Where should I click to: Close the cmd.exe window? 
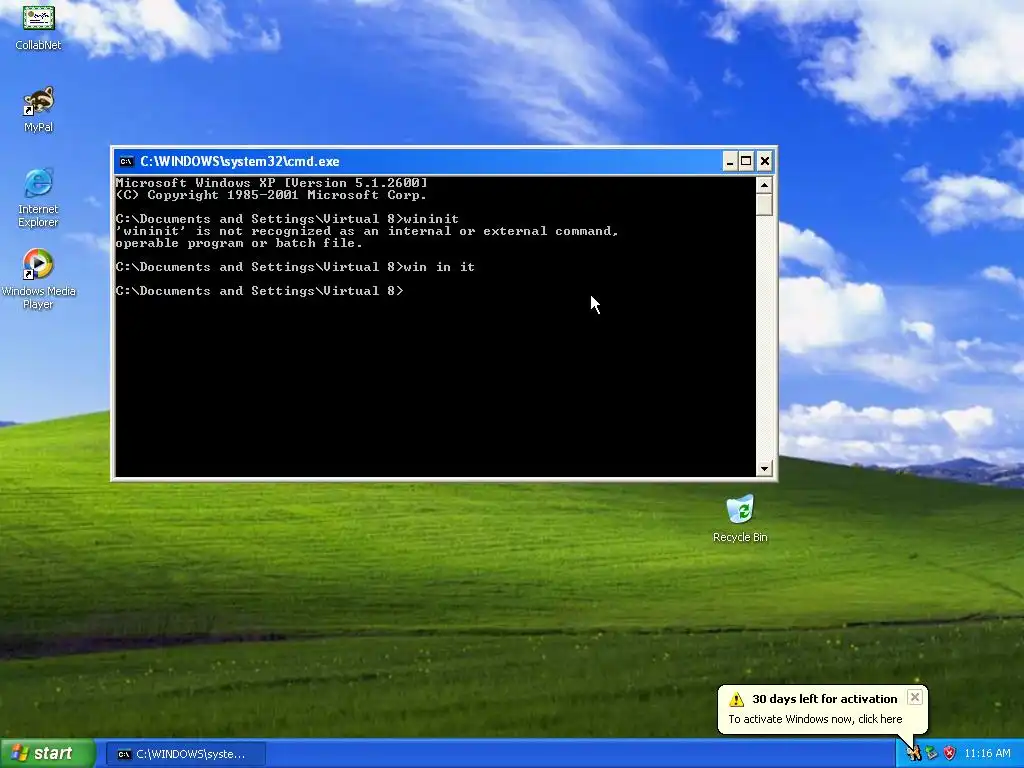click(x=765, y=161)
